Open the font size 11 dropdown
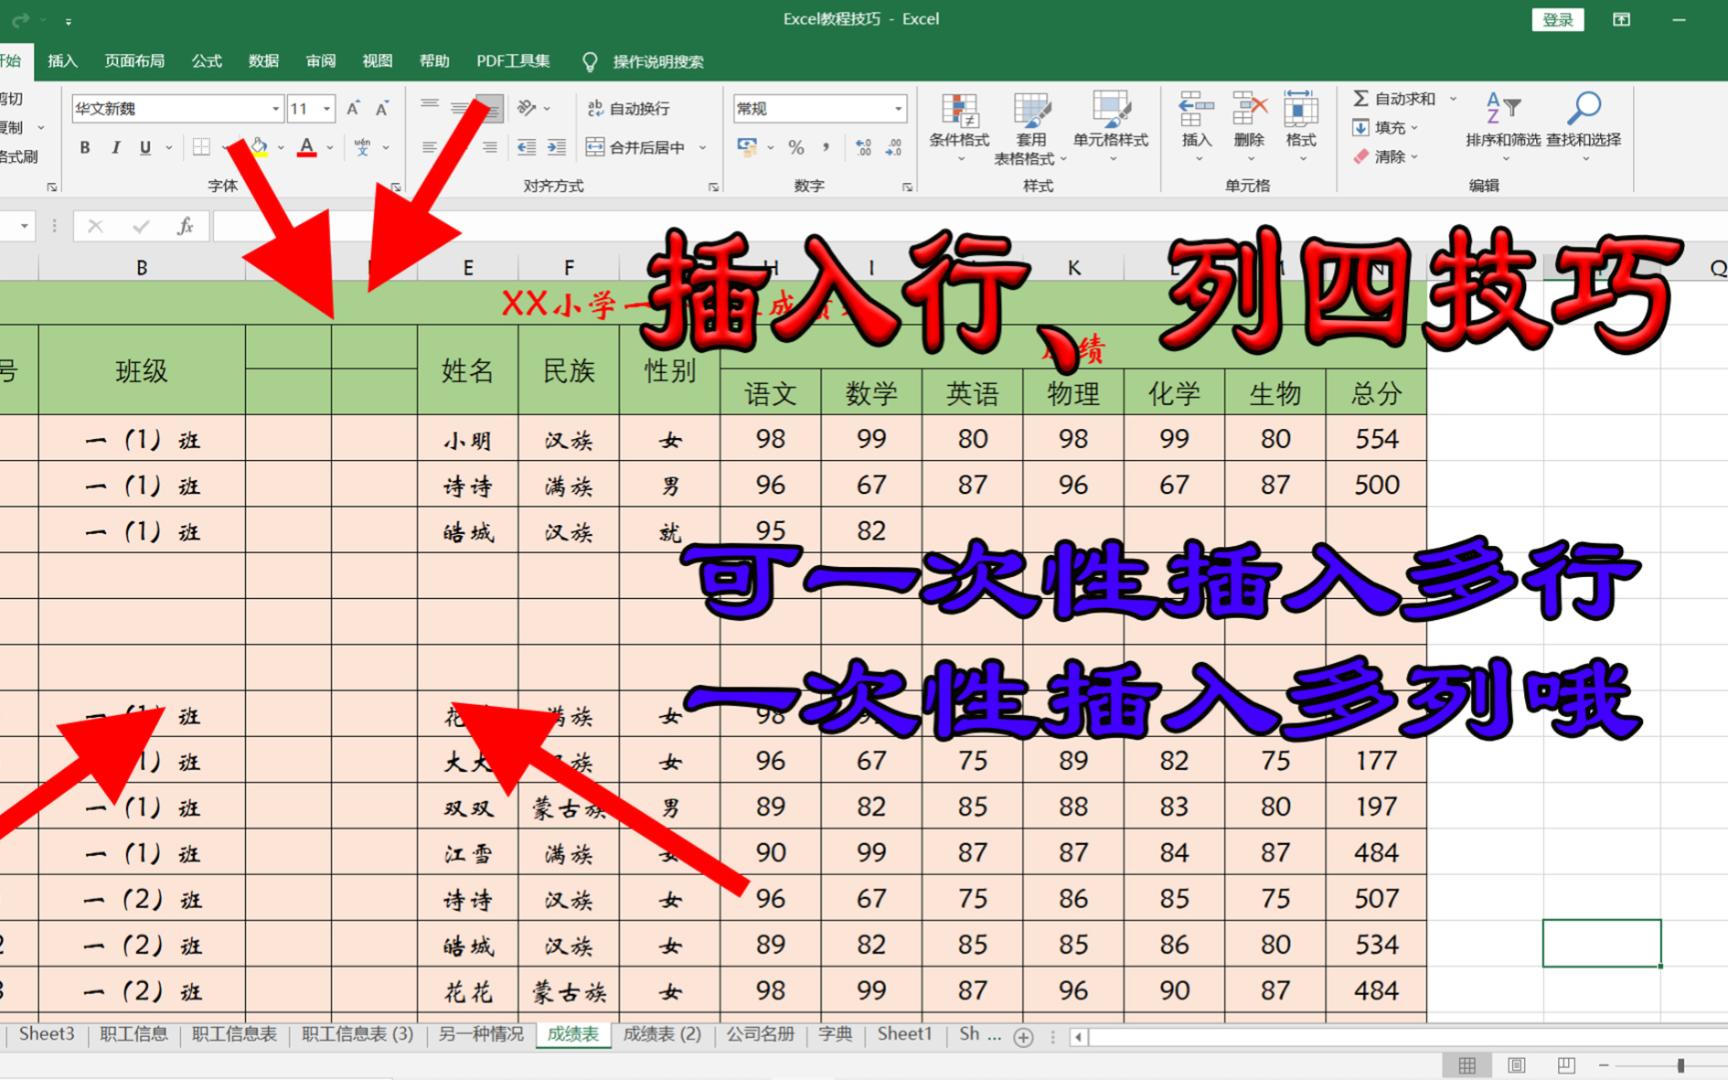 click(x=327, y=108)
